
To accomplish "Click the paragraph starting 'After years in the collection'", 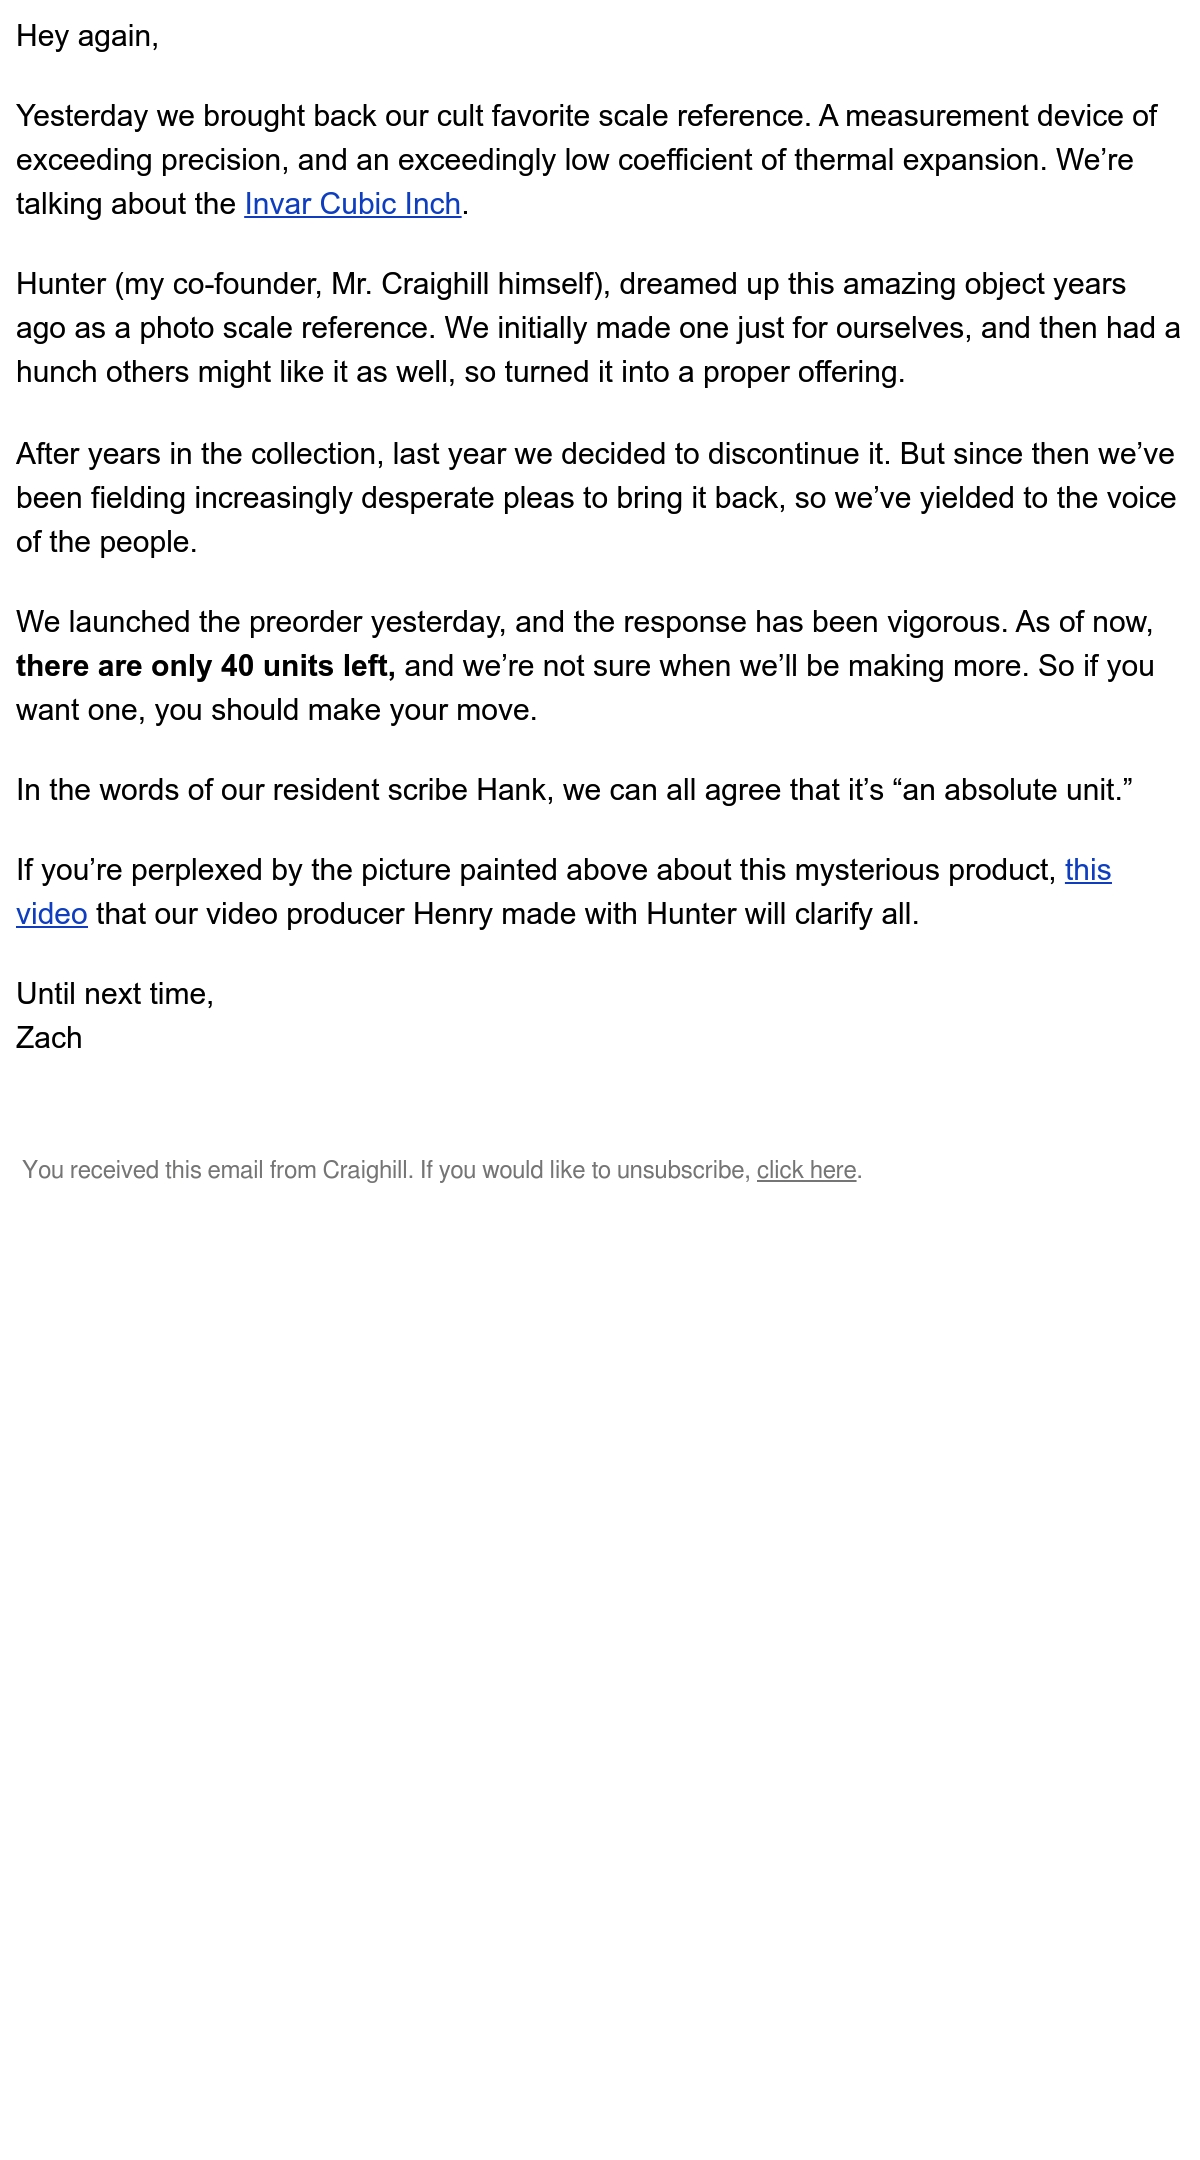I will (x=596, y=498).
